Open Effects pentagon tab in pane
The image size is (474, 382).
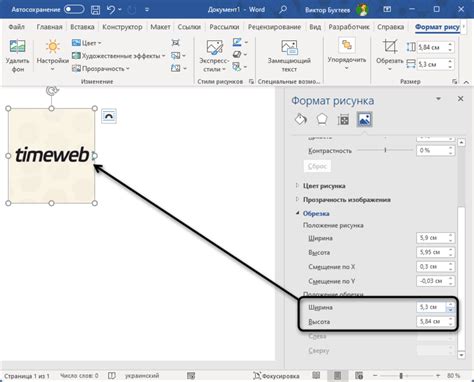[322, 119]
